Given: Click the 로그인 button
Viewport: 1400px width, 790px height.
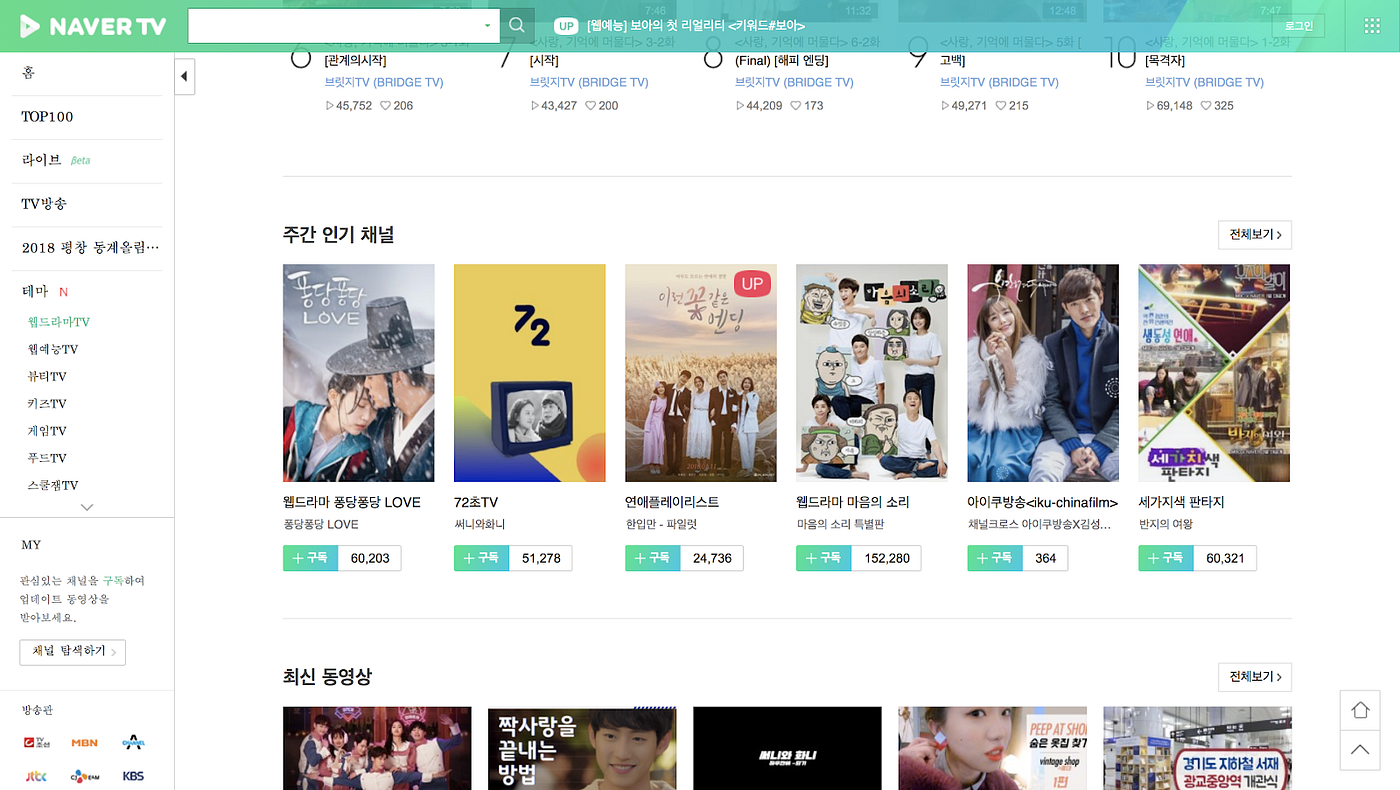Looking at the screenshot, I should tap(1299, 26).
